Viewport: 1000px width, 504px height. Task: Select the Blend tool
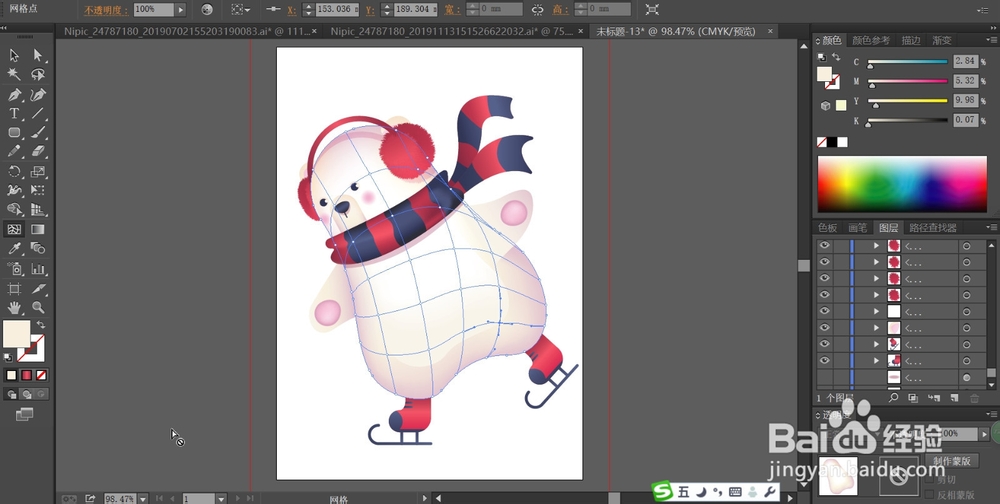tap(38, 248)
